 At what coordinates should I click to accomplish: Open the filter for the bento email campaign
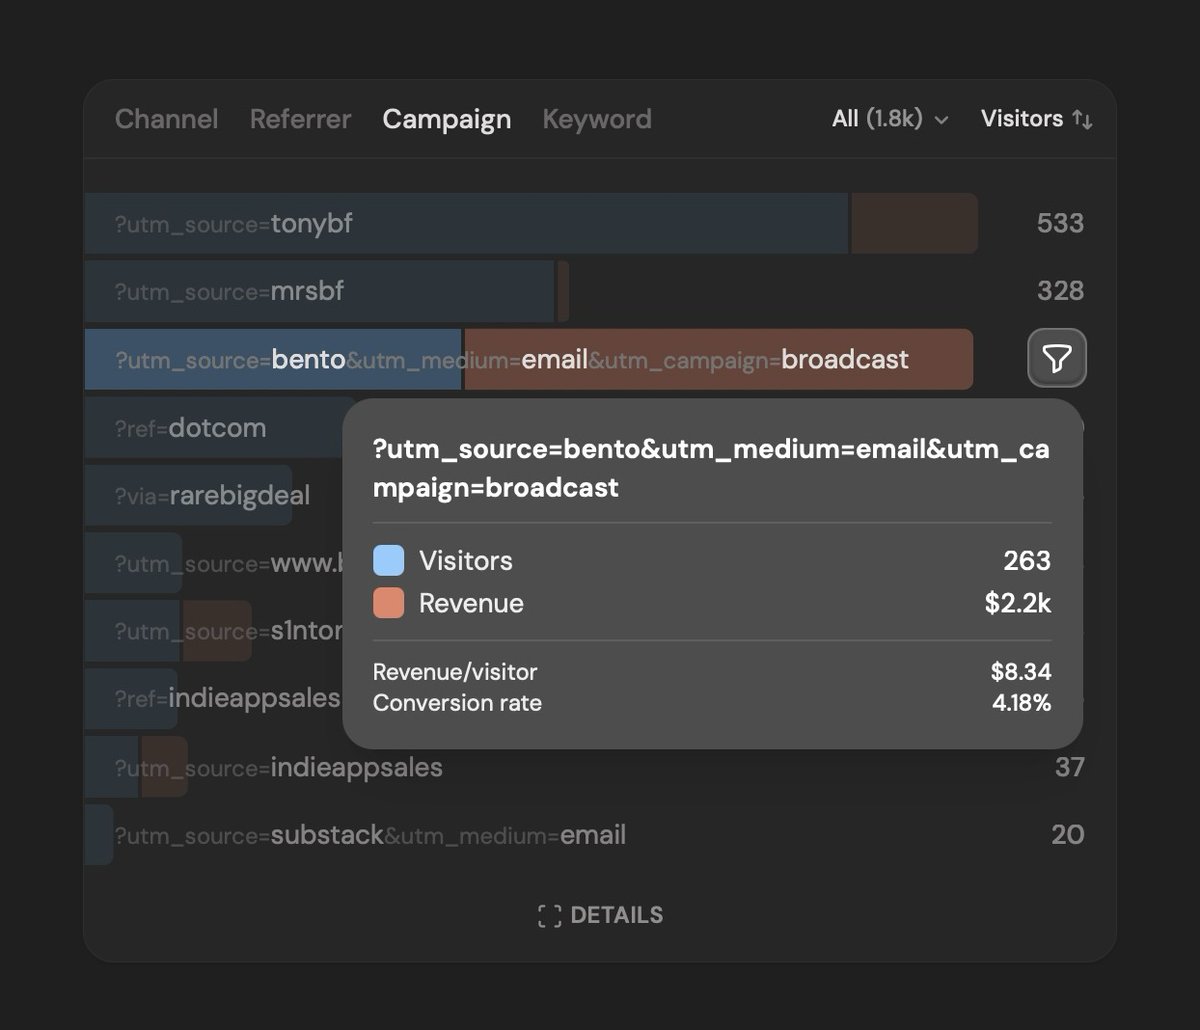(x=1057, y=359)
